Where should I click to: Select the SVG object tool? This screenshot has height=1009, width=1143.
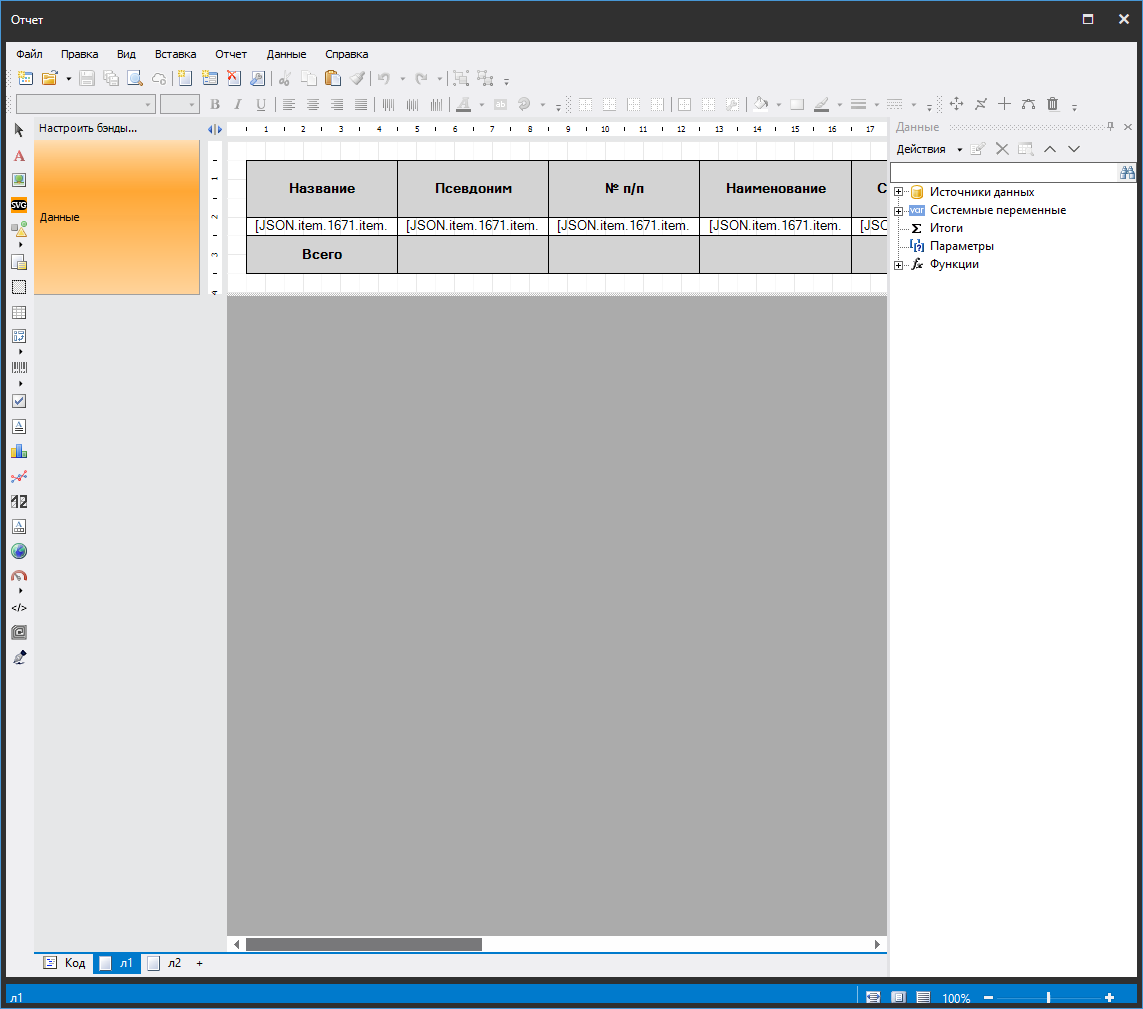point(19,205)
